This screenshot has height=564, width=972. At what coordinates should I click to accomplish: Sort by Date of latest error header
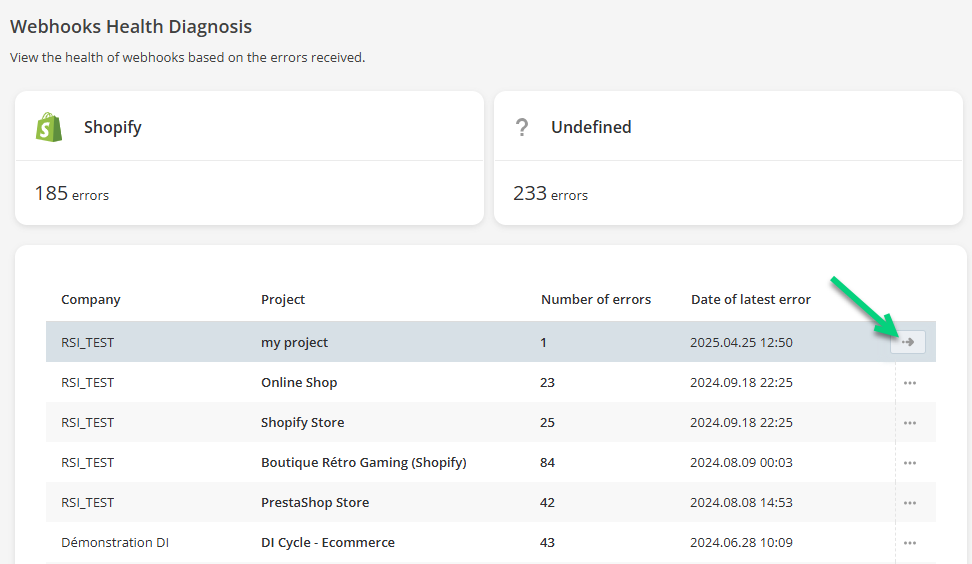pyautogui.click(x=751, y=299)
